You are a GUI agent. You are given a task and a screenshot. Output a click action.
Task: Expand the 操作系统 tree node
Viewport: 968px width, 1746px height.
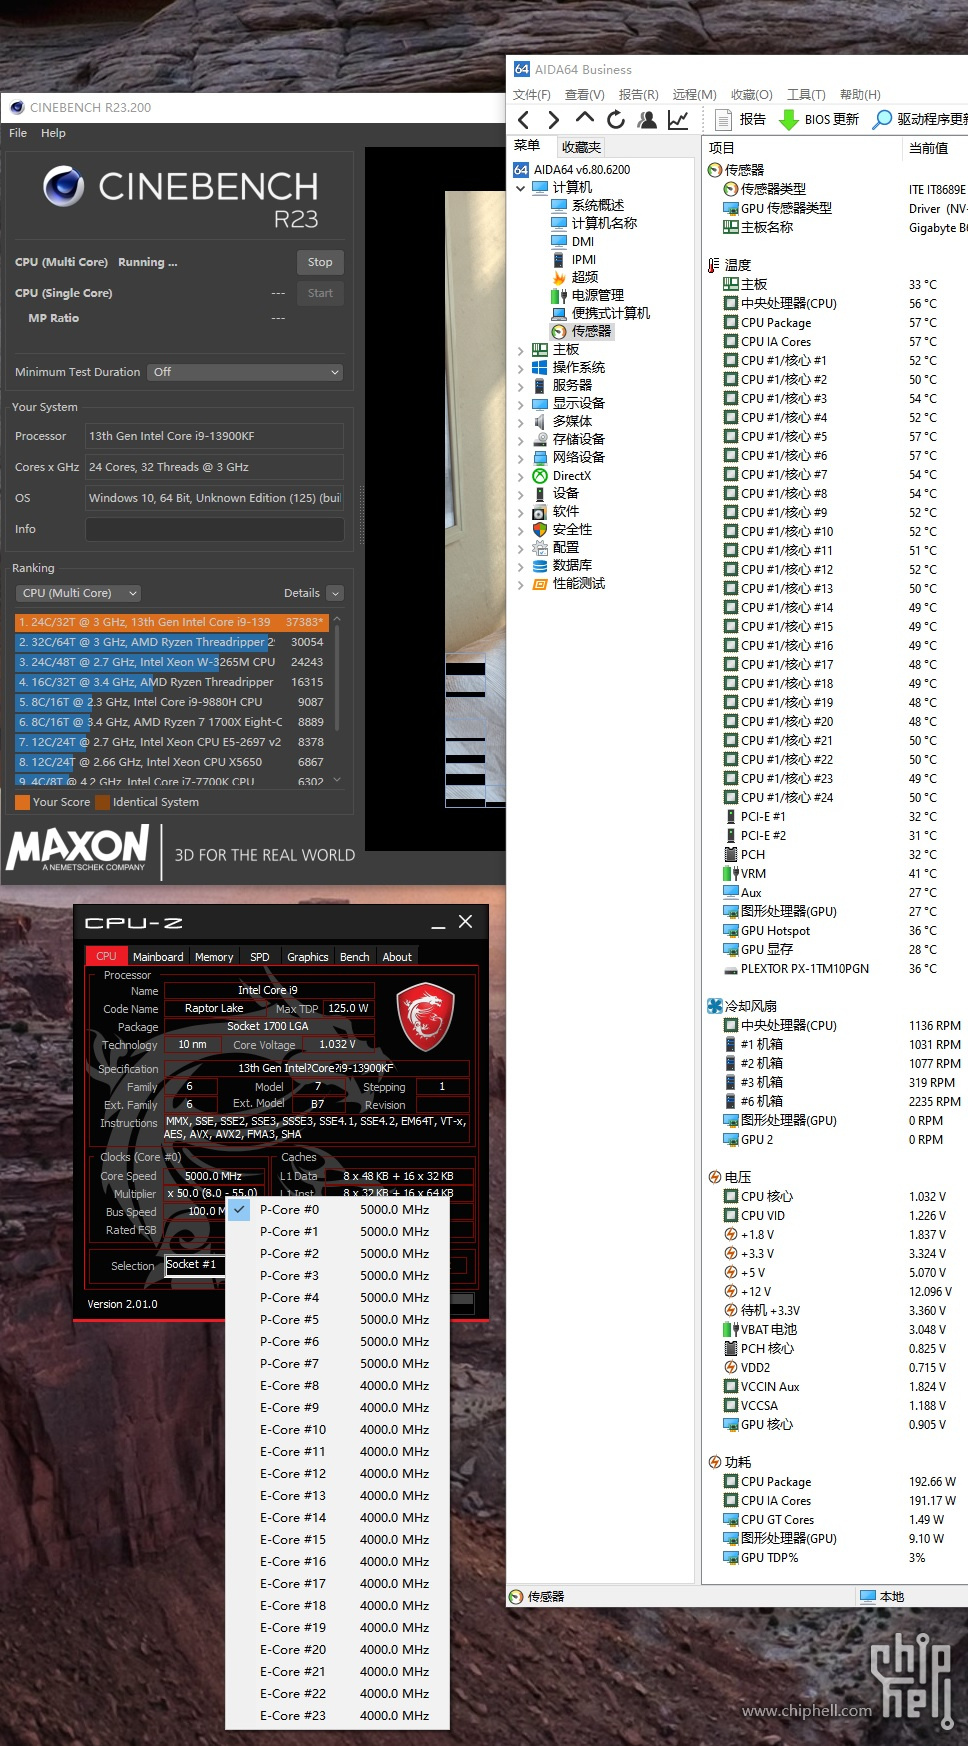520,368
